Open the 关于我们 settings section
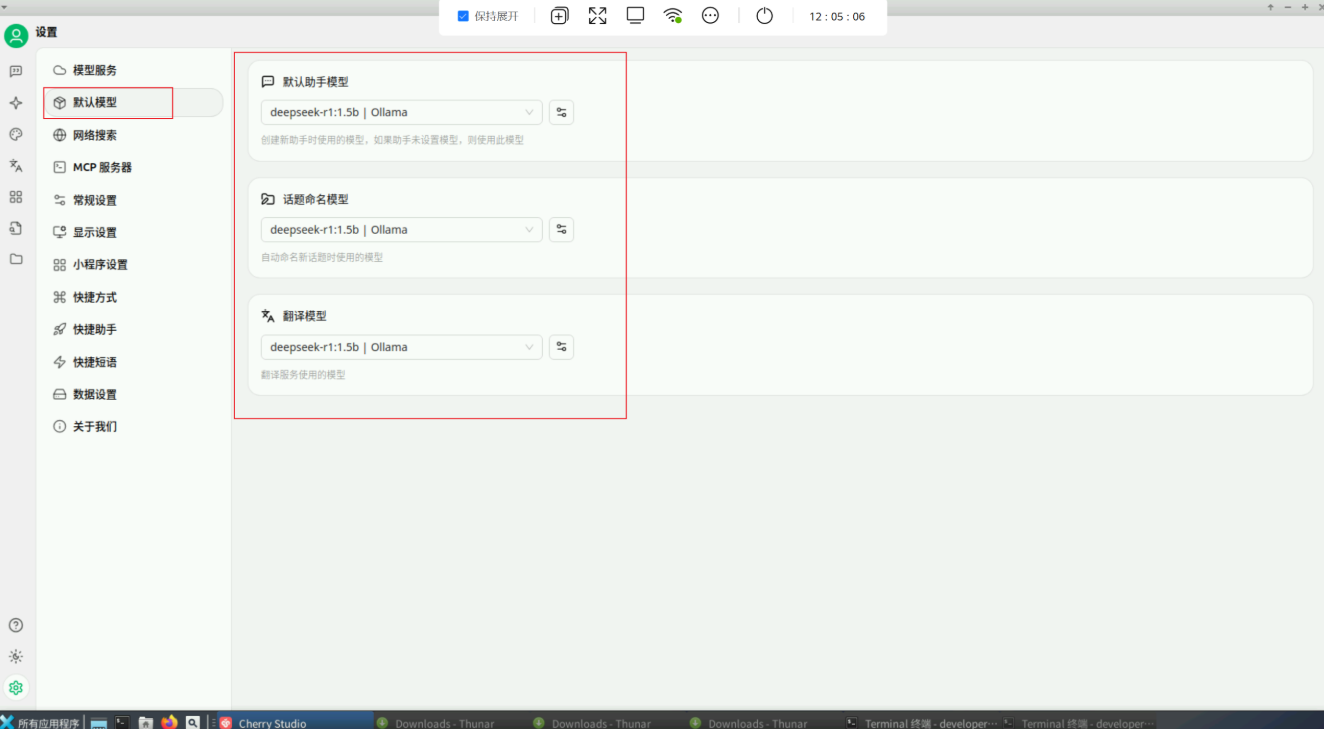Viewport: 1324px width, 729px height. pos(133,426)
